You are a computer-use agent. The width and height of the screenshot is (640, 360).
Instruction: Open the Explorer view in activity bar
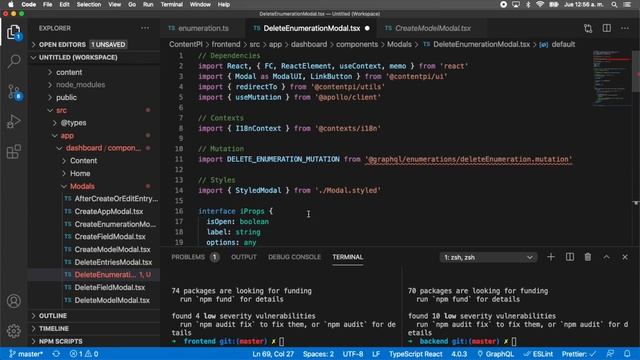tap(13, 32)
